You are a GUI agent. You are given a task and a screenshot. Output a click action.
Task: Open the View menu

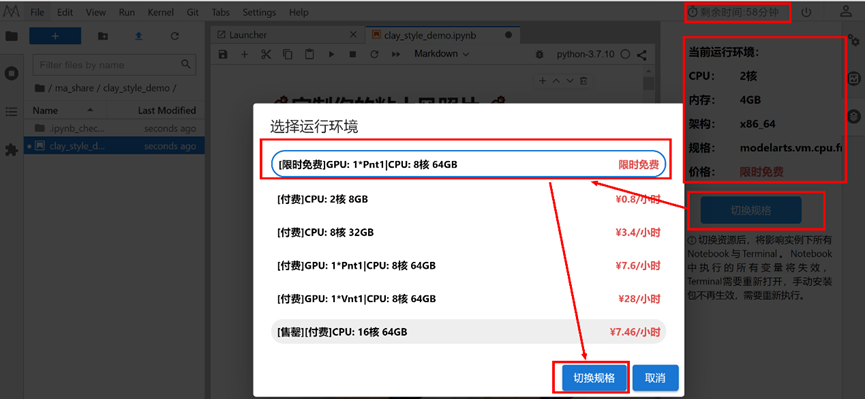96,12
